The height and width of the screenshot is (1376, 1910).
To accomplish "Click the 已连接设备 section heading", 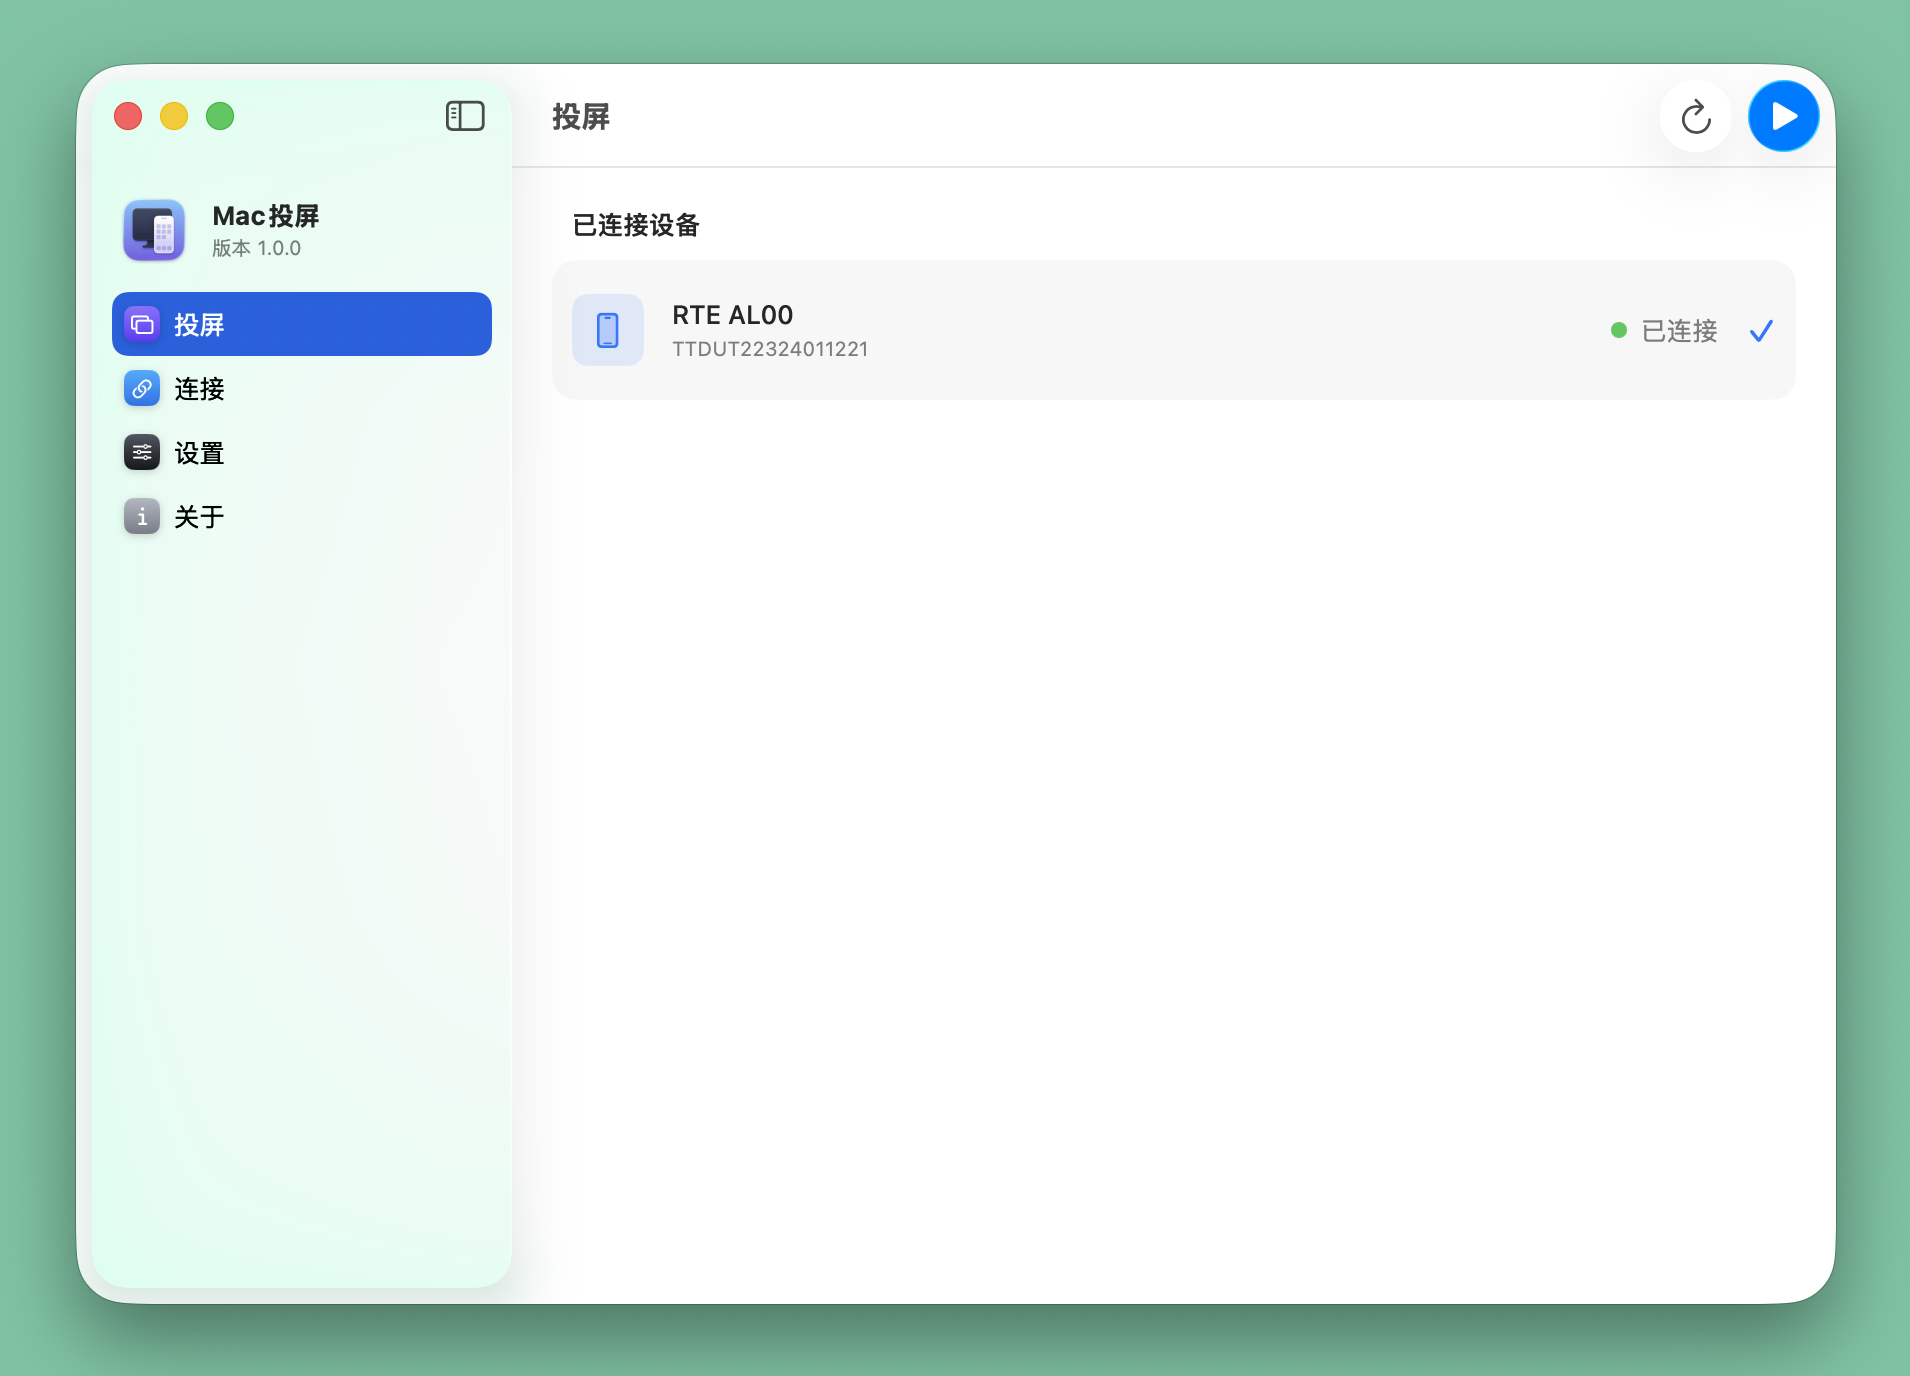I will click(x=636, y=225).
